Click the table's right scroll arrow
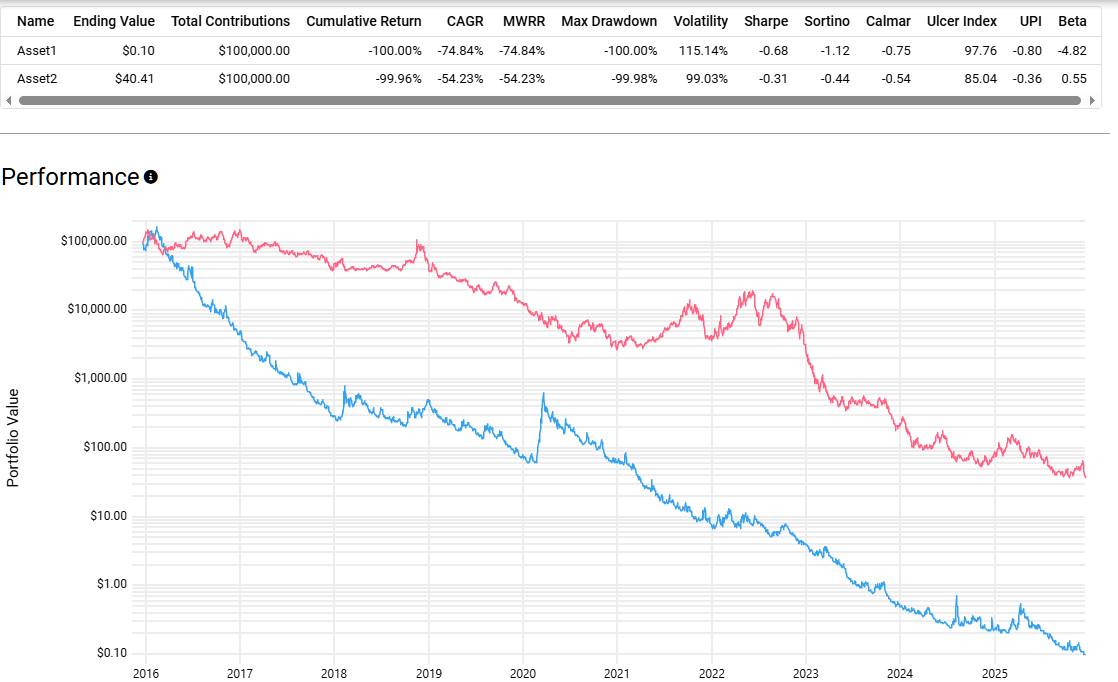The height and width of the screenshot is (682, 1118). tap(1092, 100)
